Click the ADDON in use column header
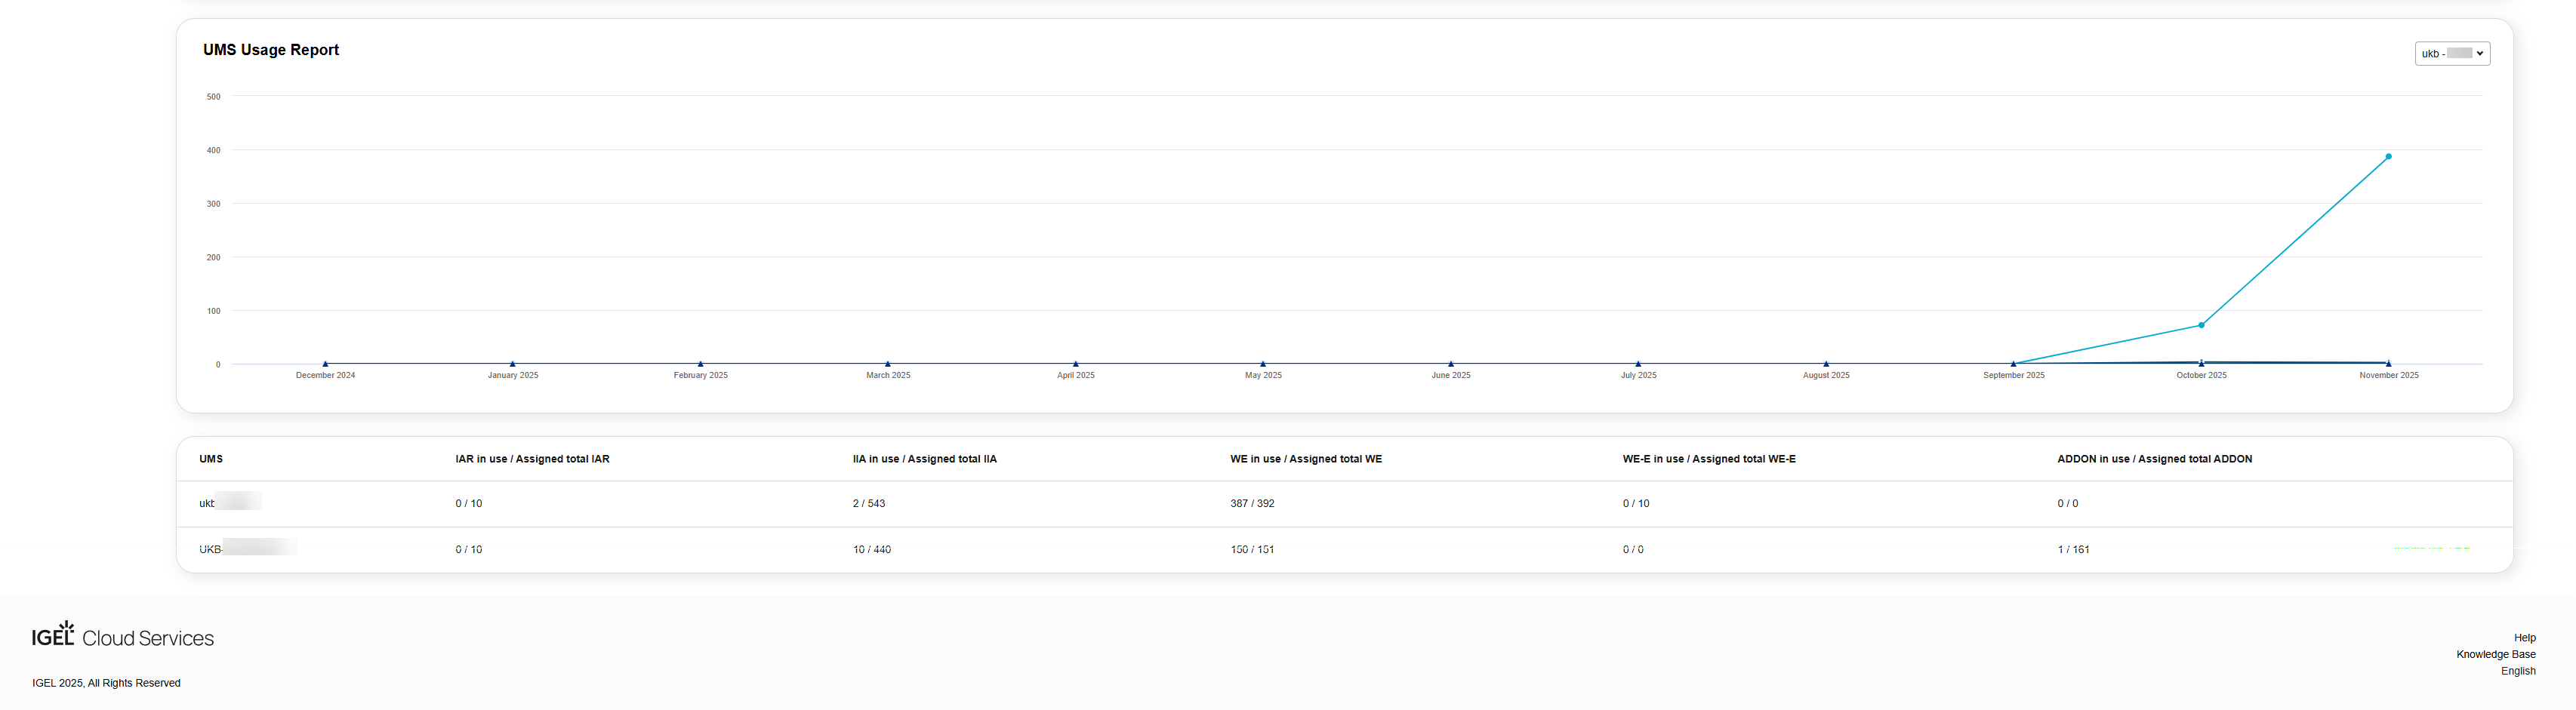This screenshot has height=710, width=2576. coord(2154,459)
